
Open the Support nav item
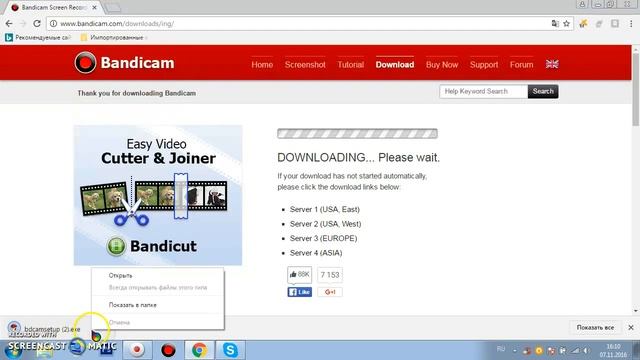coord(484,64)
